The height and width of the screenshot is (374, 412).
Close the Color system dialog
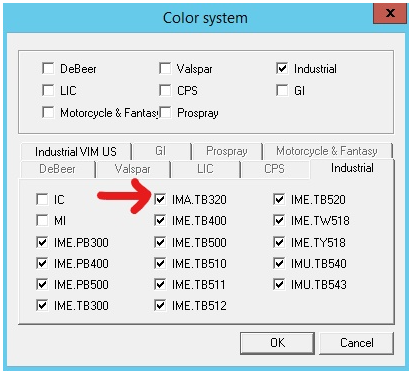coord(390,13)
